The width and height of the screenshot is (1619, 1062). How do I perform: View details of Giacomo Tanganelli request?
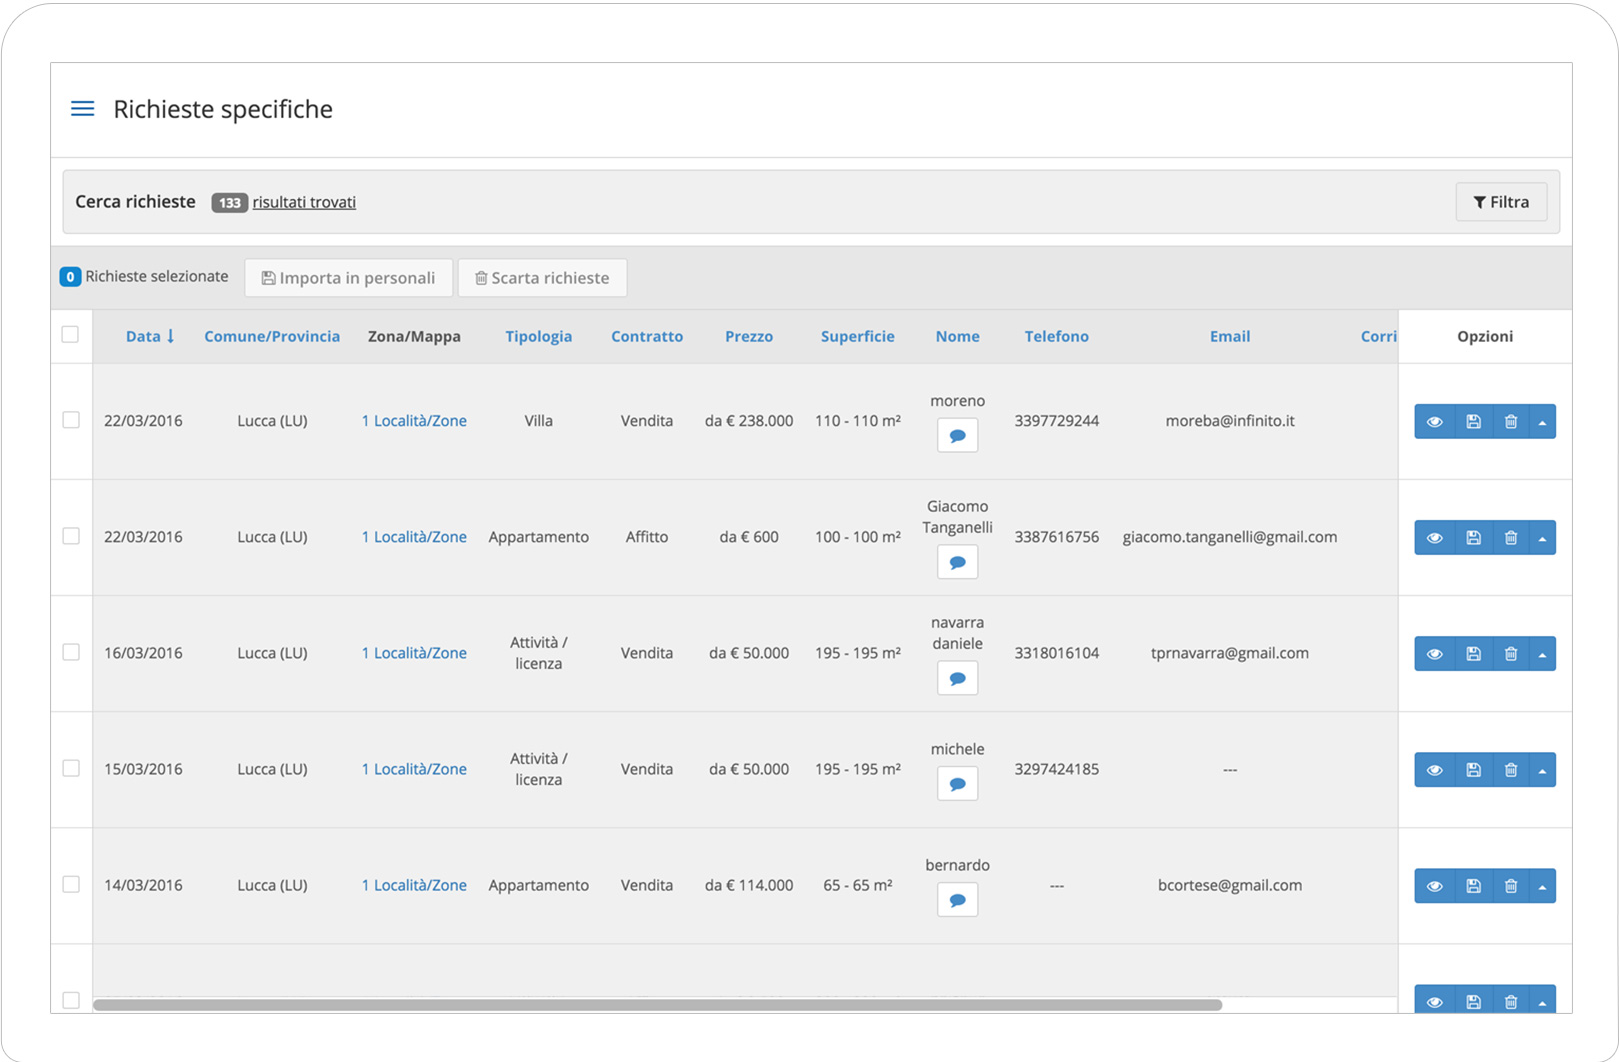click(1434, 537)
